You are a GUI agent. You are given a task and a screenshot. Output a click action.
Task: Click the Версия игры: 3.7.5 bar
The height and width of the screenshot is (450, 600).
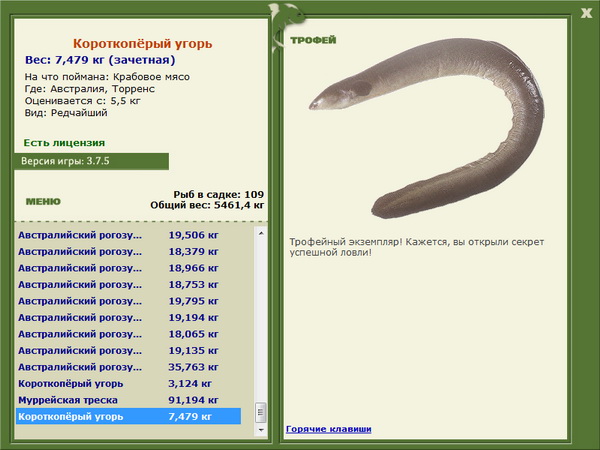coord(91,161)
